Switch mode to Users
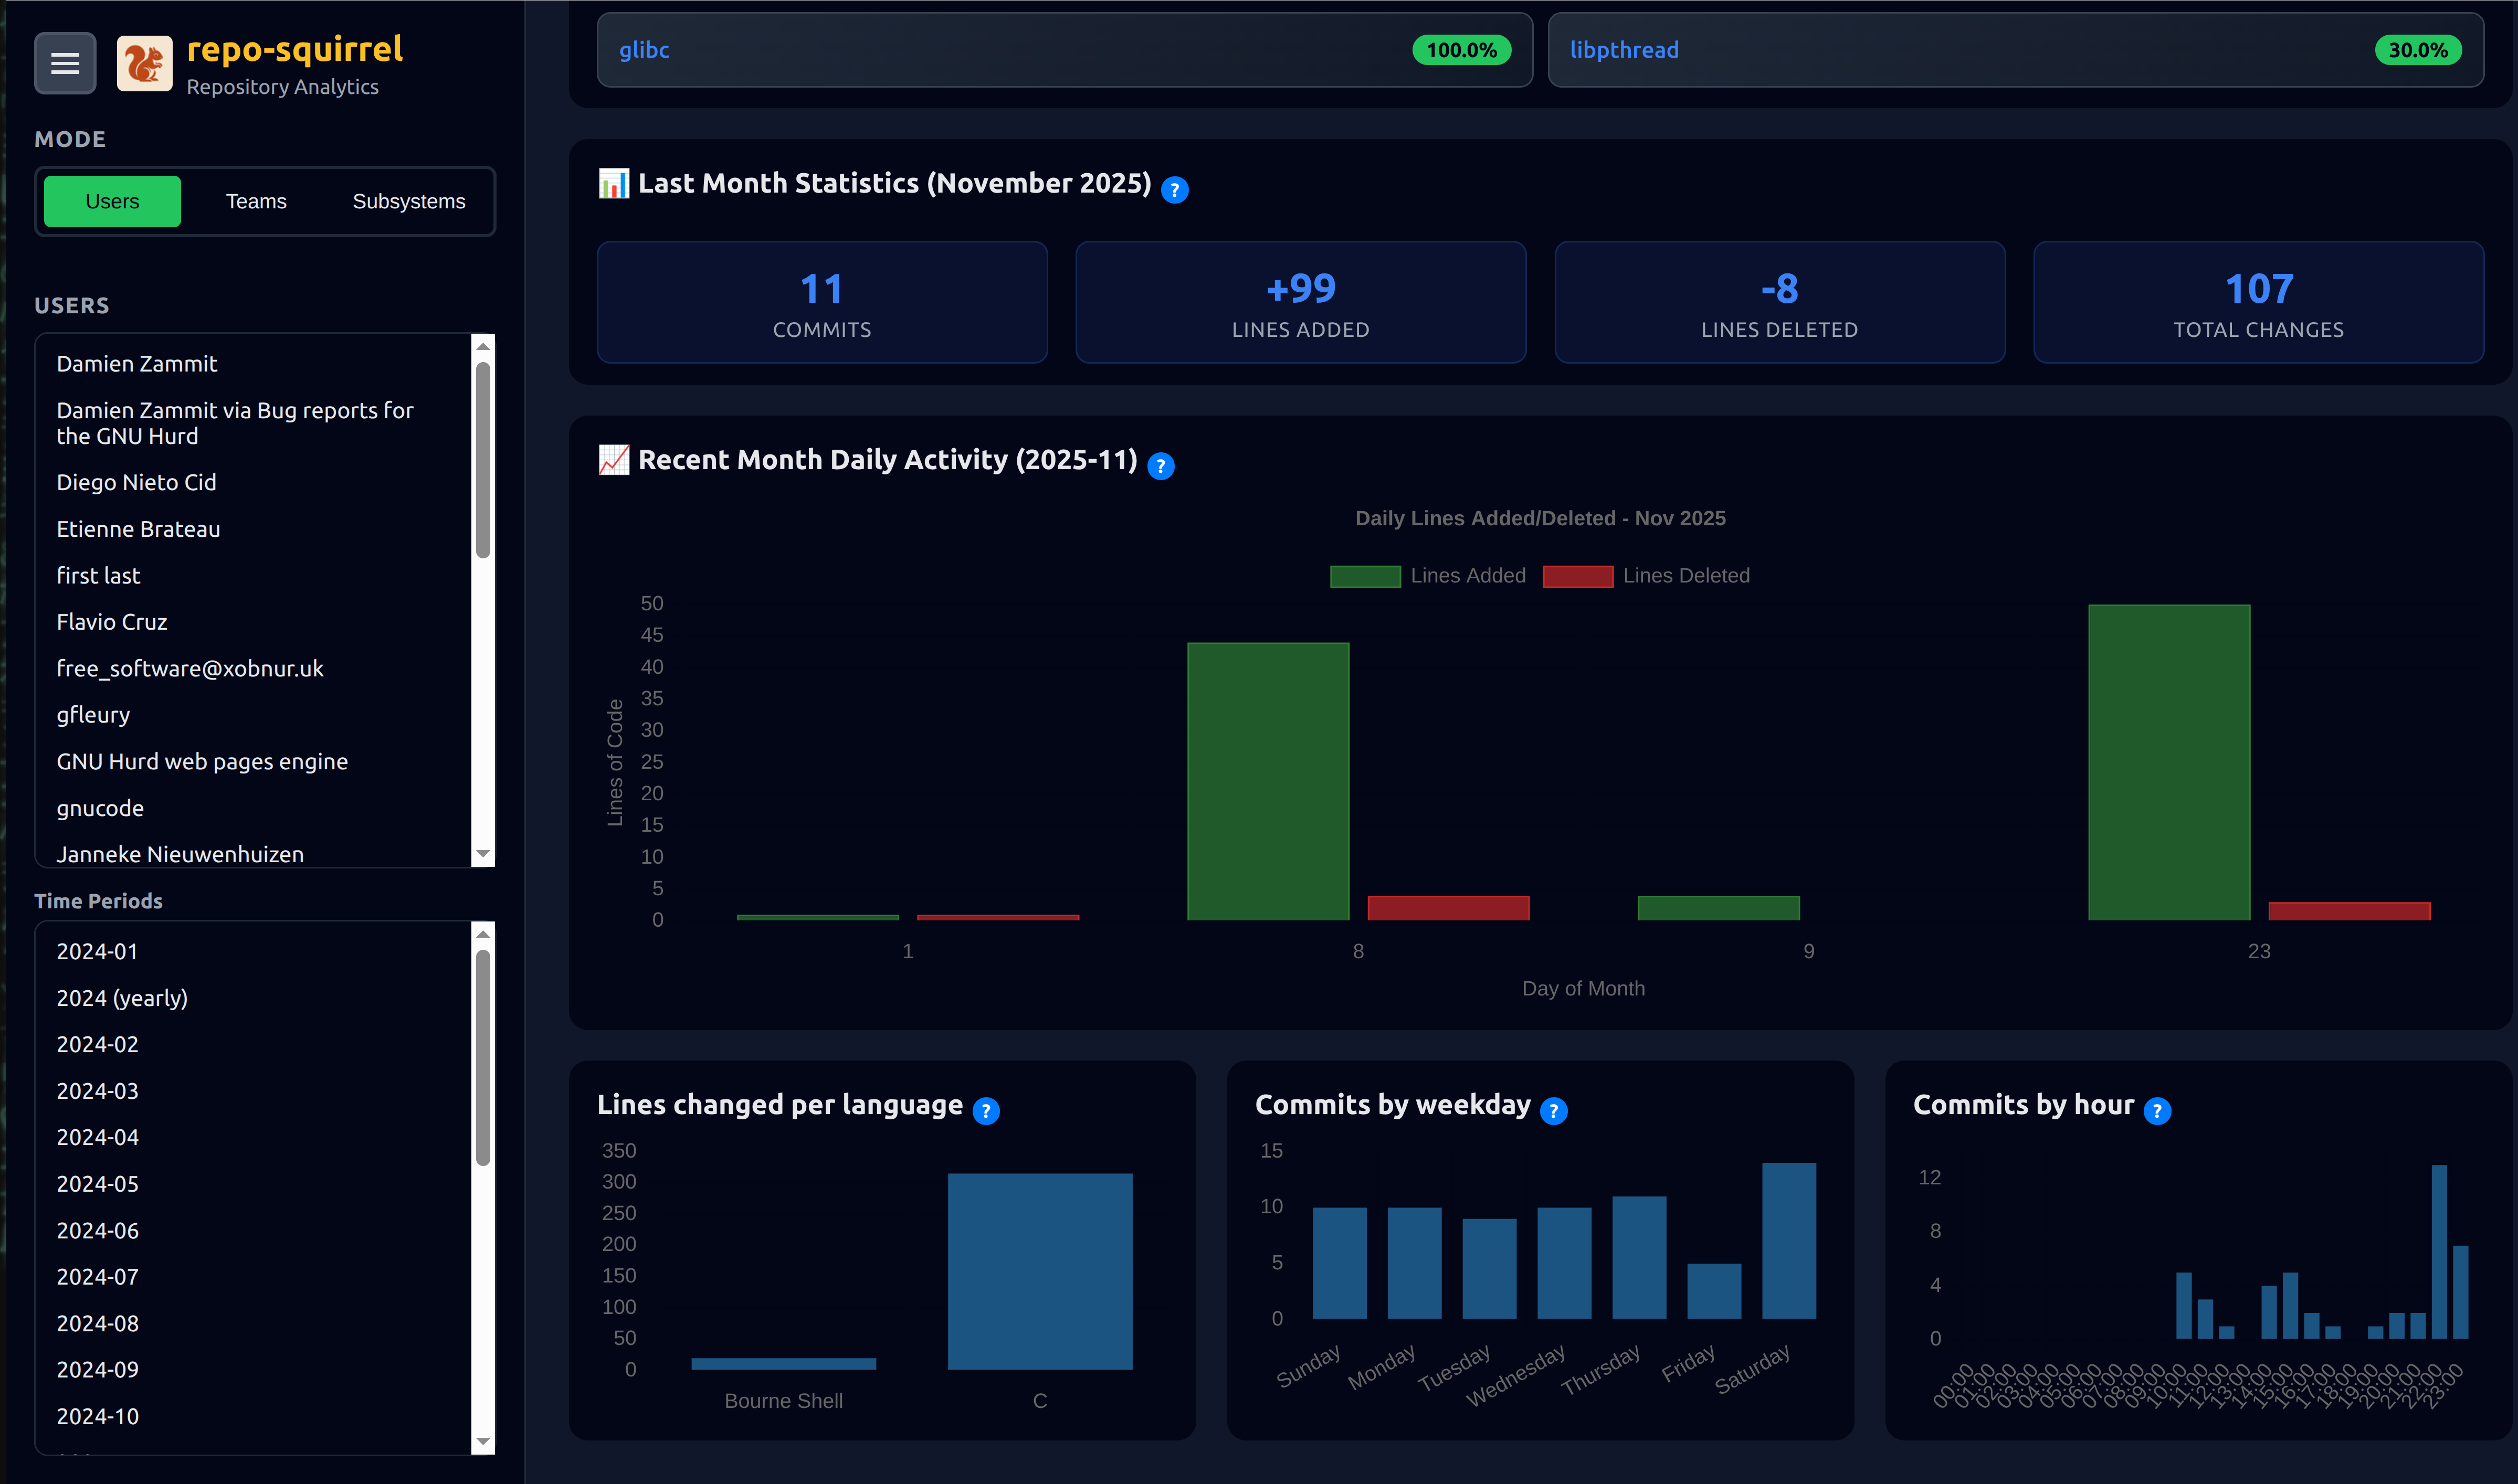 [112, 201]
